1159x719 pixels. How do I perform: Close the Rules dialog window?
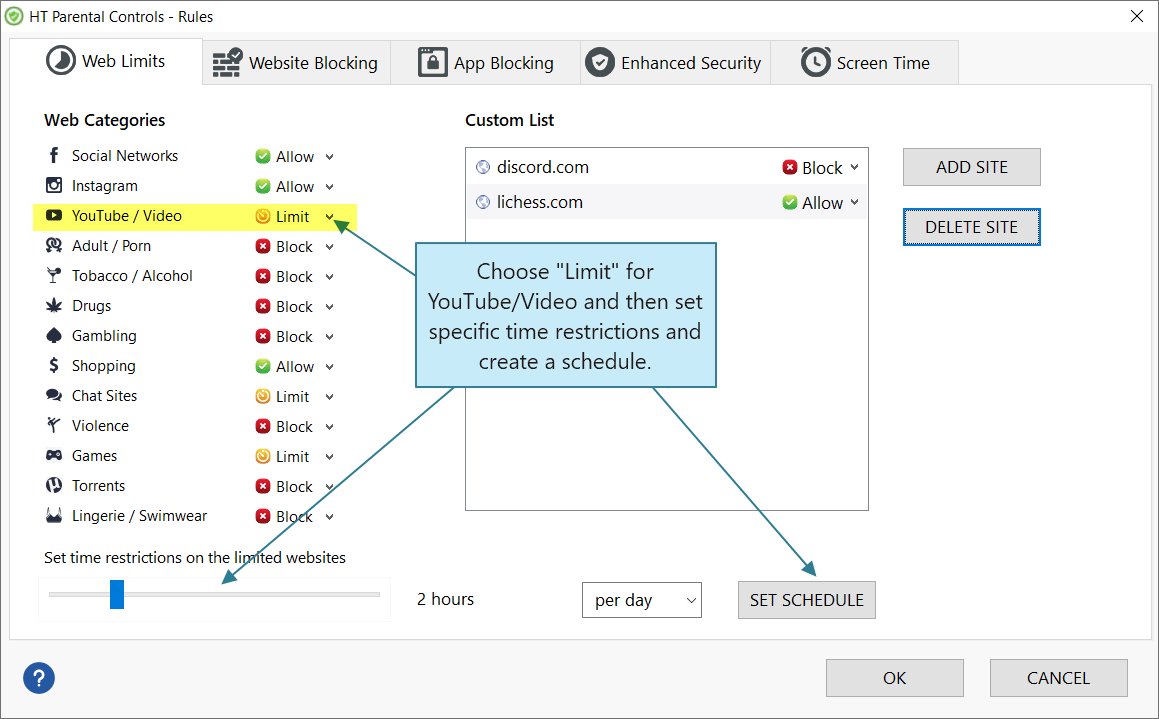click(x=1137, y=16)
